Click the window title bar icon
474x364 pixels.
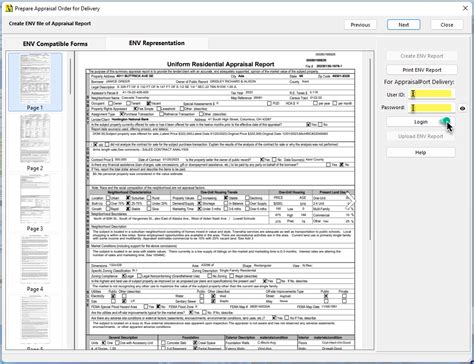coord(9,8)
